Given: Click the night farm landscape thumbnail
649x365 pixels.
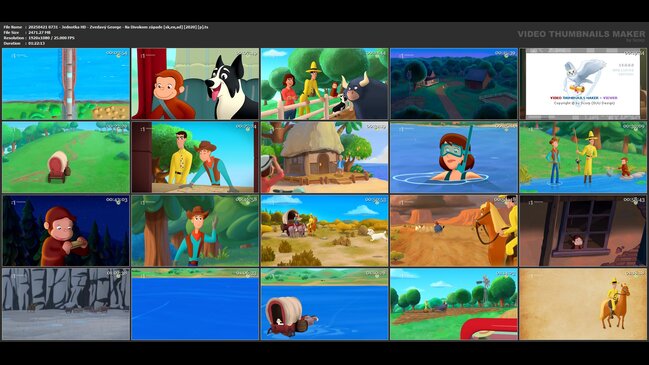Looking at the screenshot, I should pyautogui.click(x=454, y=84).
